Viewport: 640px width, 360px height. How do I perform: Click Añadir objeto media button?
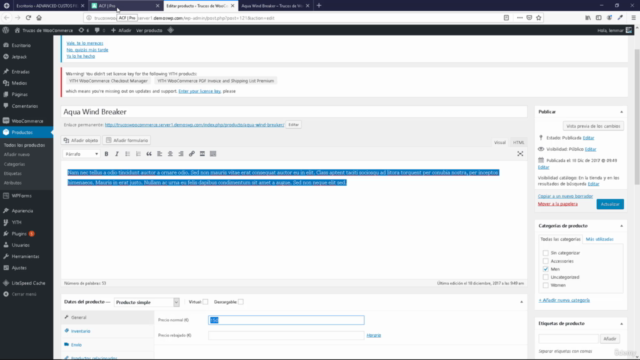81,140
